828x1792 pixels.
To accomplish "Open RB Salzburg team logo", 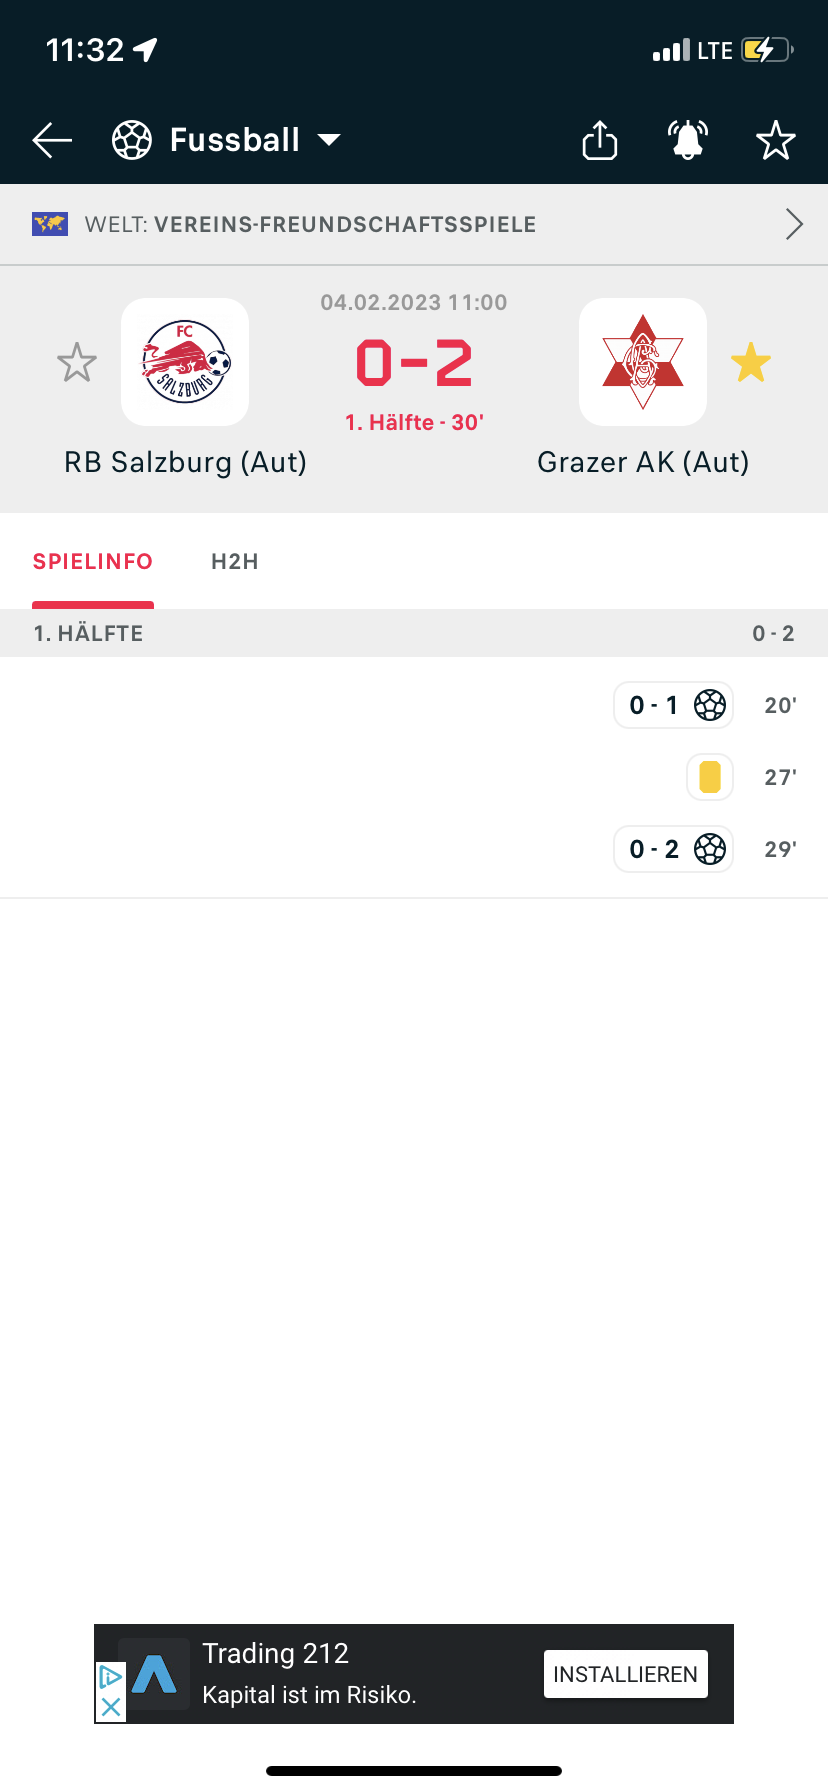I will [185, 362].
